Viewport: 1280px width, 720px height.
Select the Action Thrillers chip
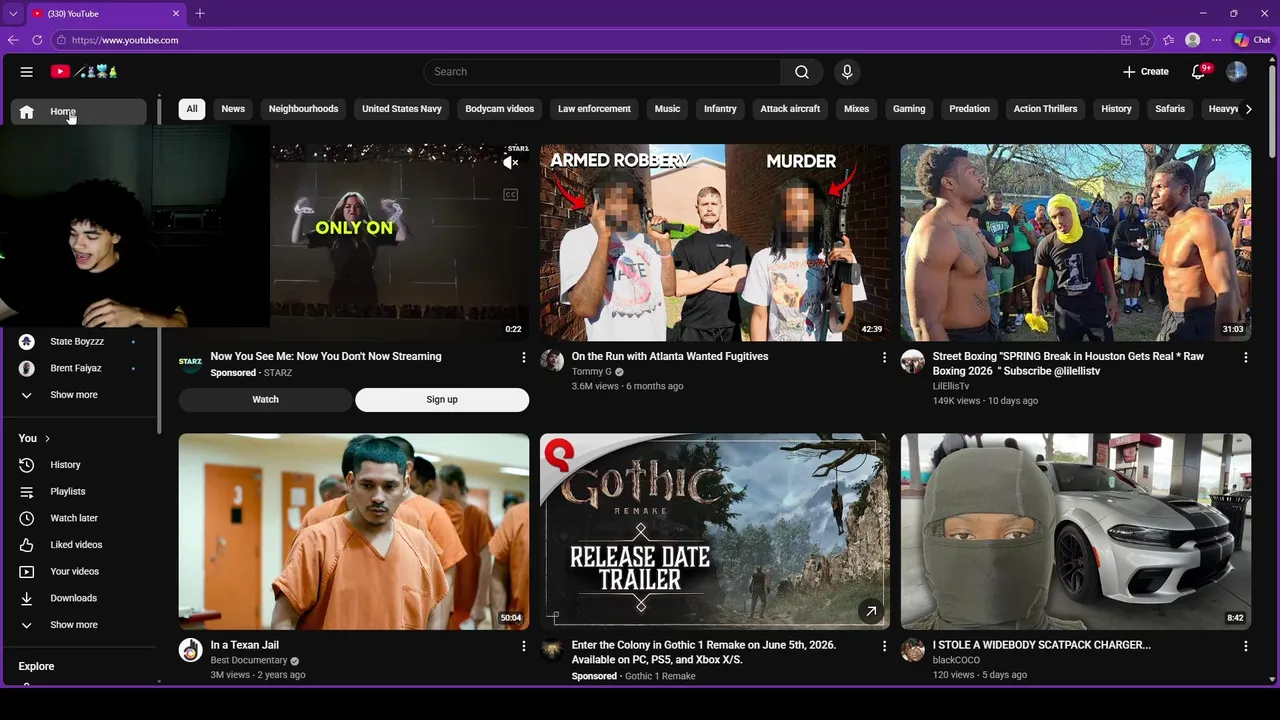[1045, 109]
